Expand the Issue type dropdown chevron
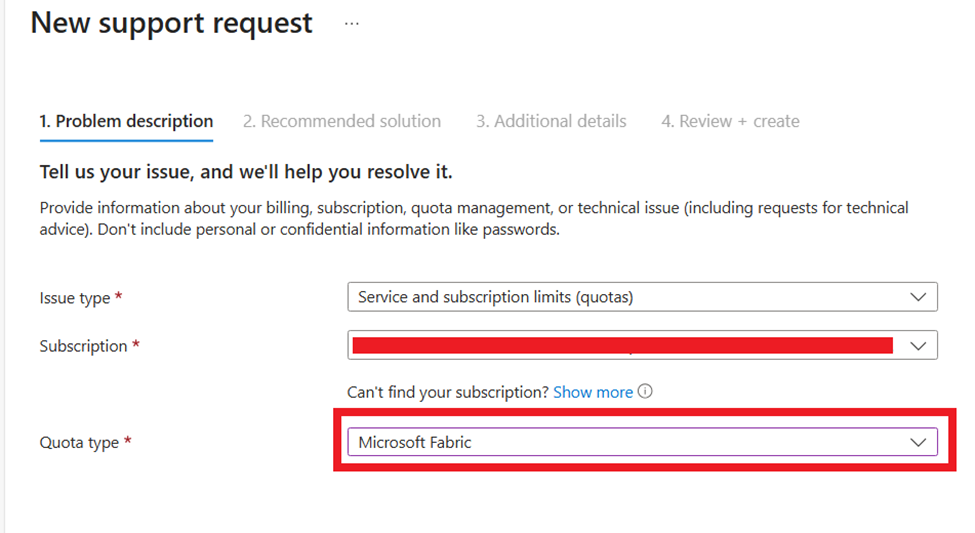Screen dimensions: 975x533 918,297
